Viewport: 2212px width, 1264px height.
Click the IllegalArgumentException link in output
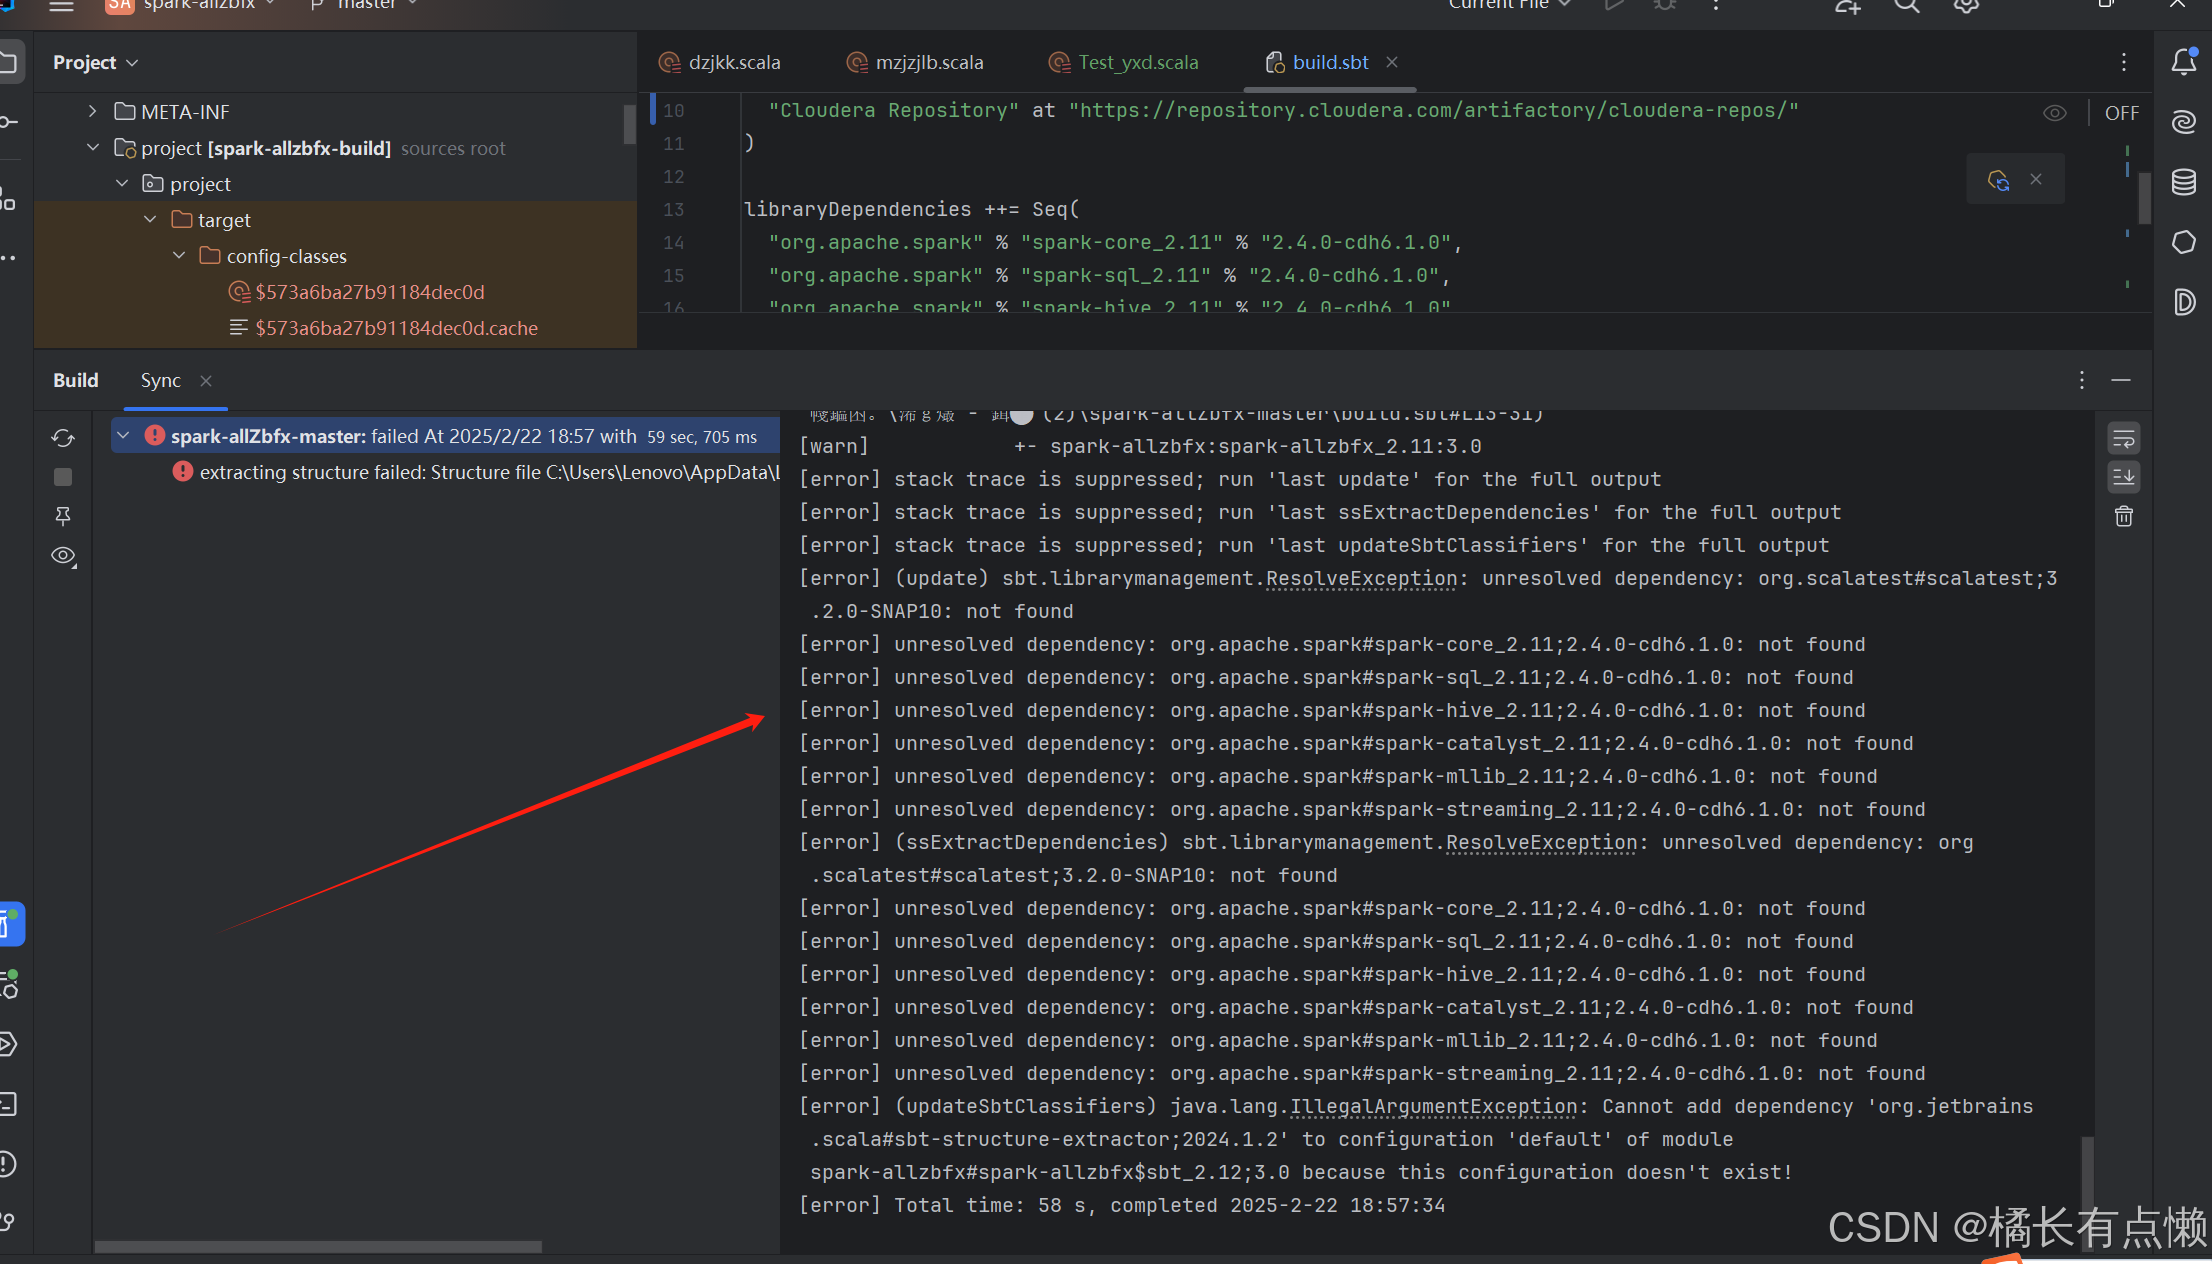coord(1433,1107)
